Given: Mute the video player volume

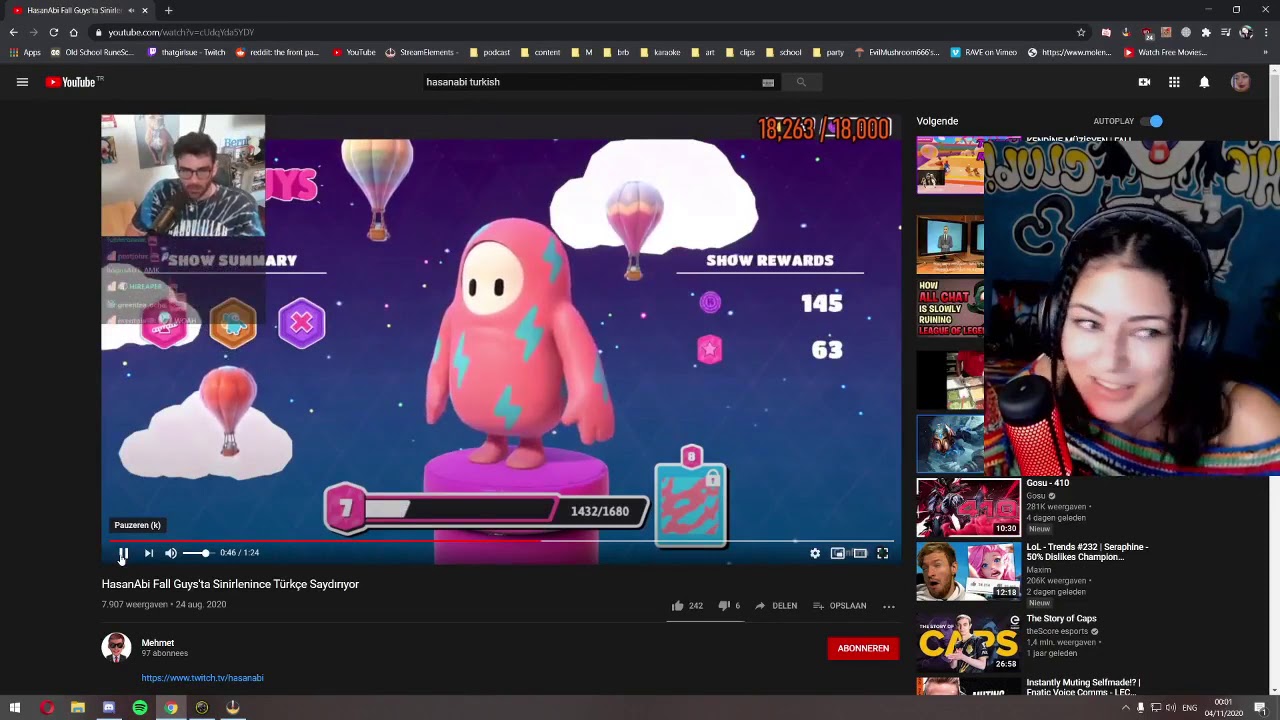Looking at the screenshot, I should 171,553.
